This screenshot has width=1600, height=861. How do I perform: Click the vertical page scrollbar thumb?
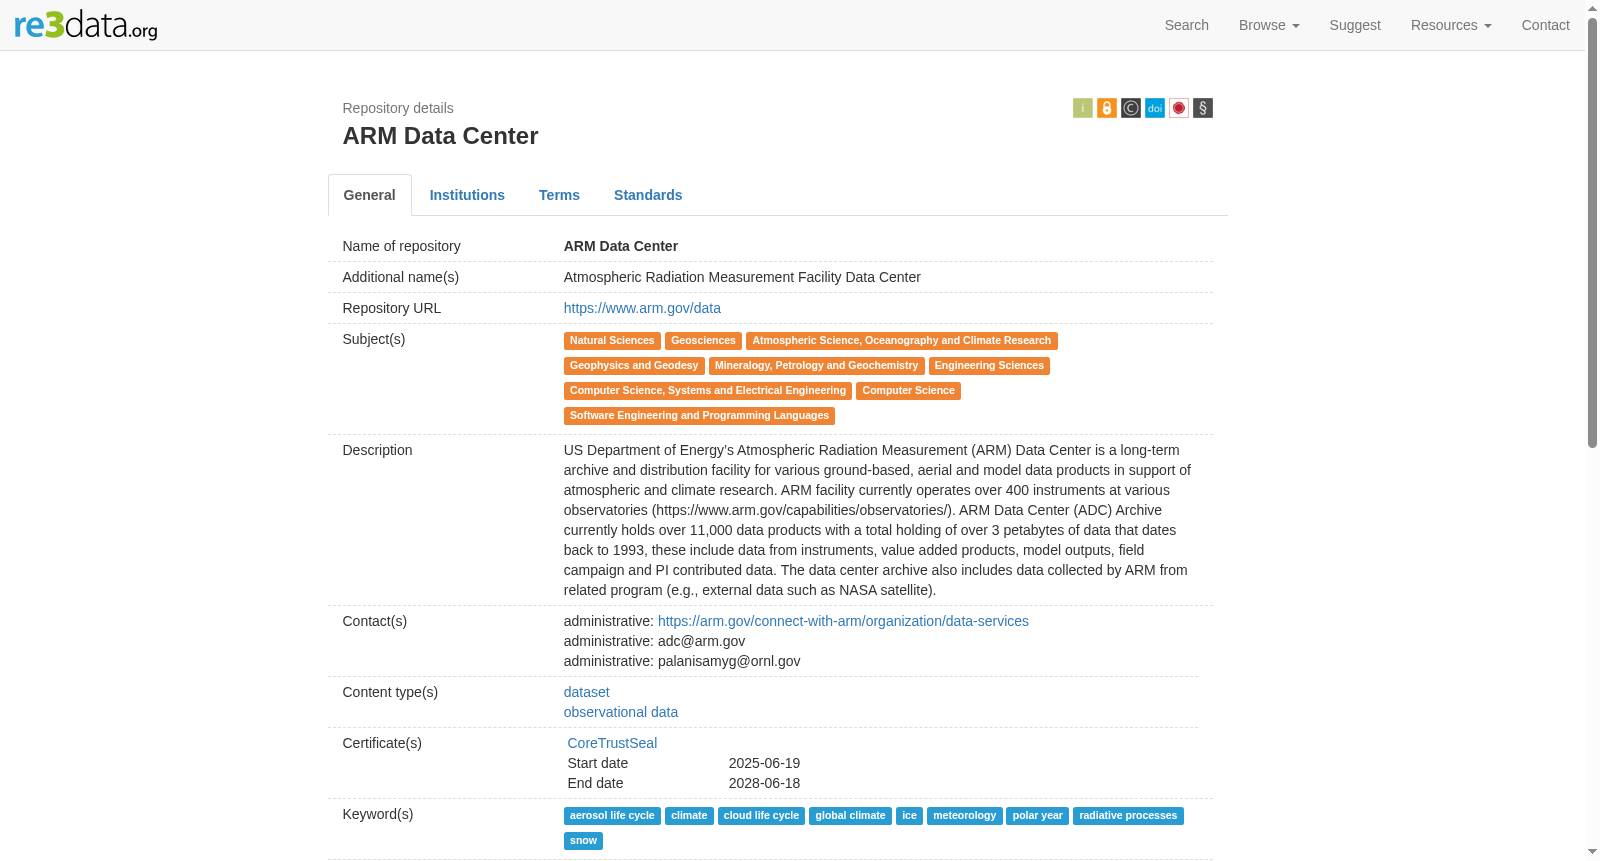(x=1592, y=232)
